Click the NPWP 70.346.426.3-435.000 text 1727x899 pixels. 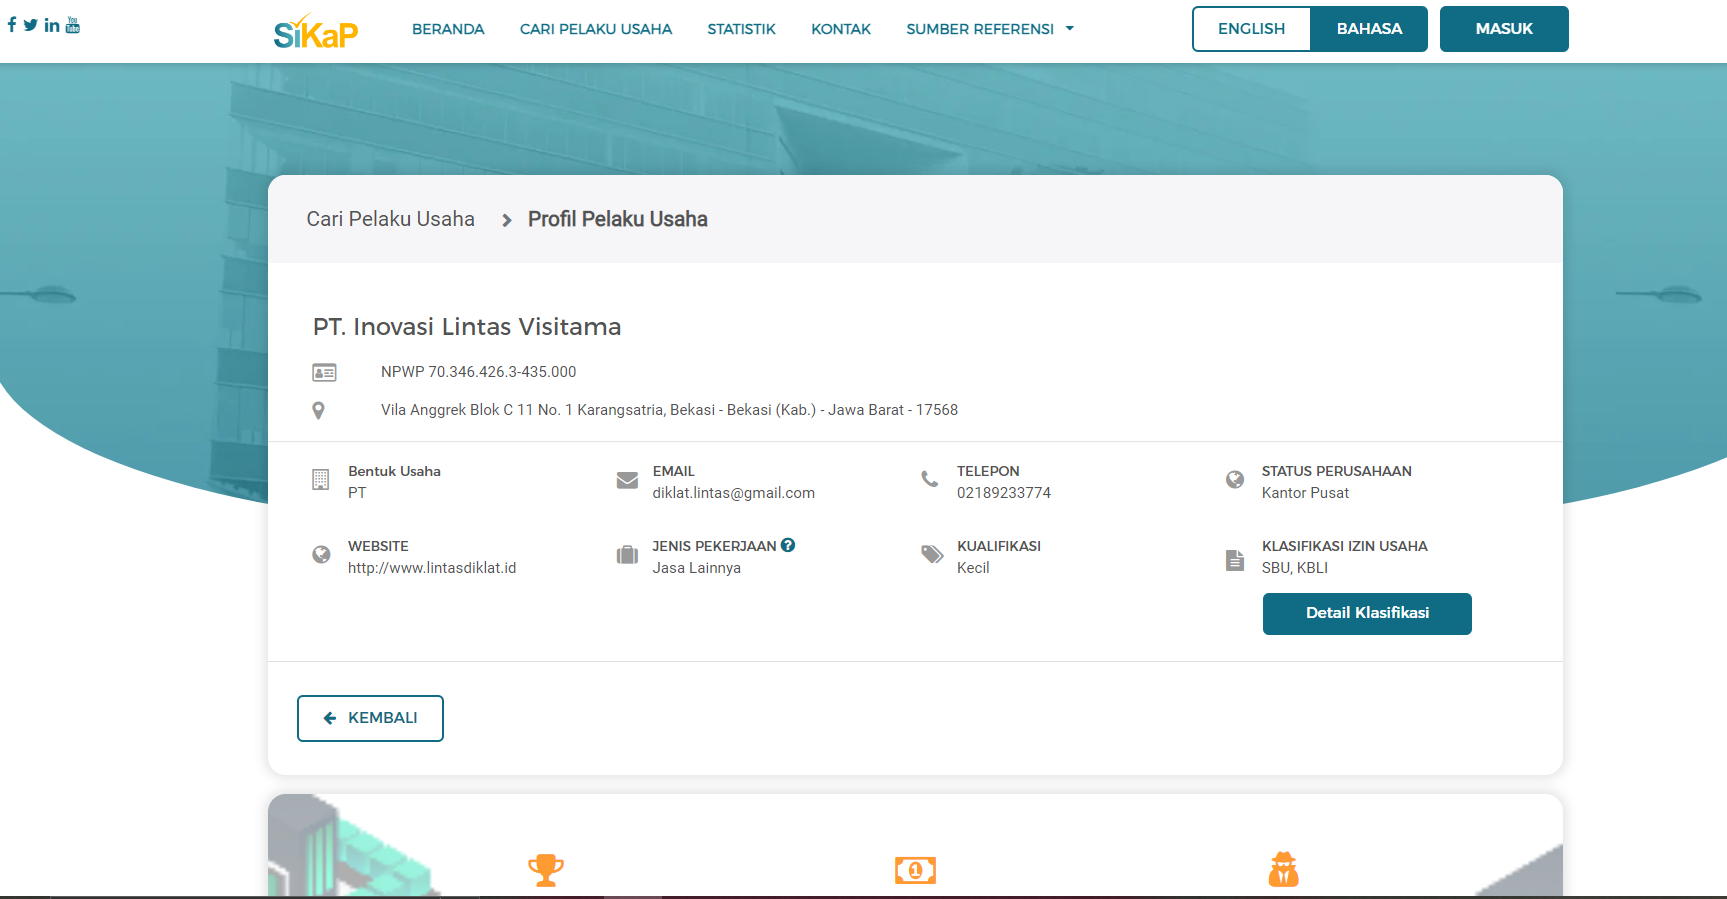pos(478,372)
